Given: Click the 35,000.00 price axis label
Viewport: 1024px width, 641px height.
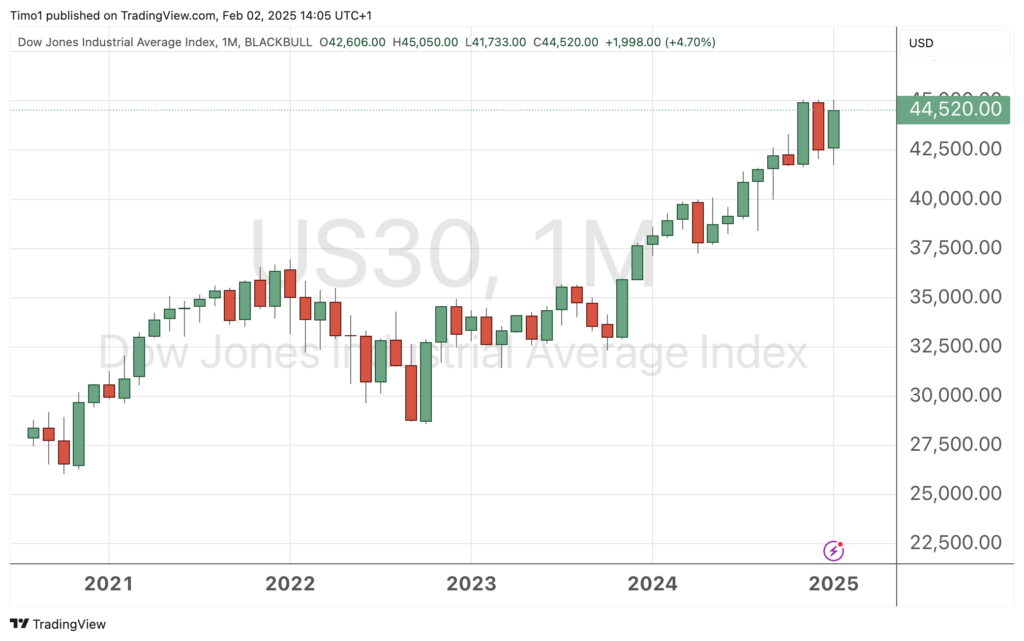Looking at the screenshot, I should point(955,296).
